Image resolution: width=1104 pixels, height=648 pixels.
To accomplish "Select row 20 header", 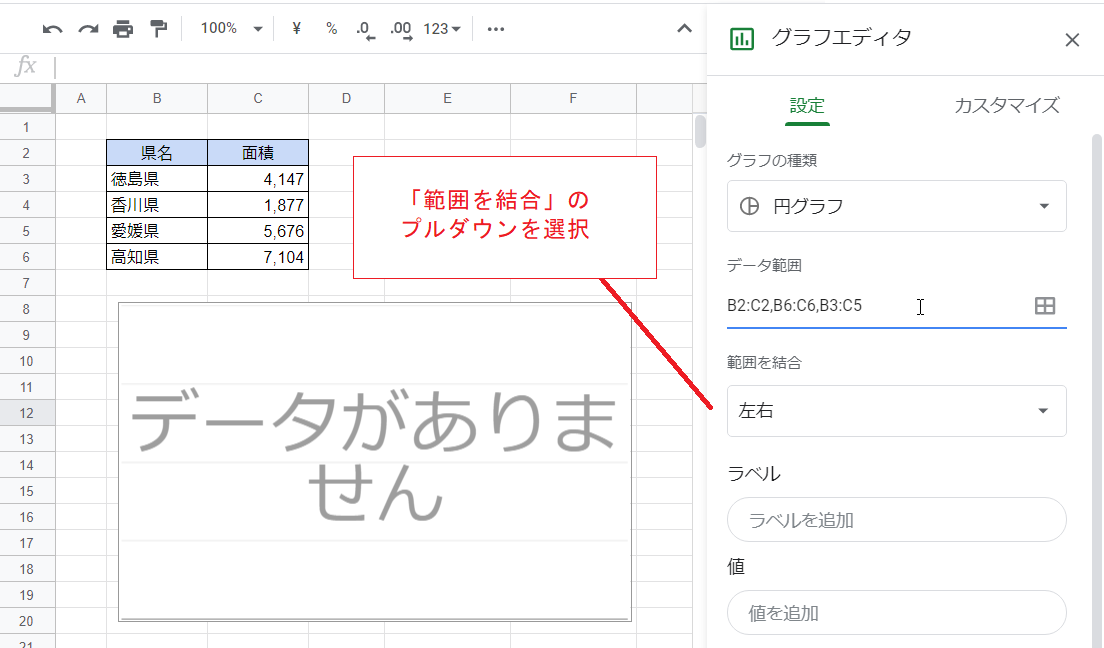I will 27,621.
